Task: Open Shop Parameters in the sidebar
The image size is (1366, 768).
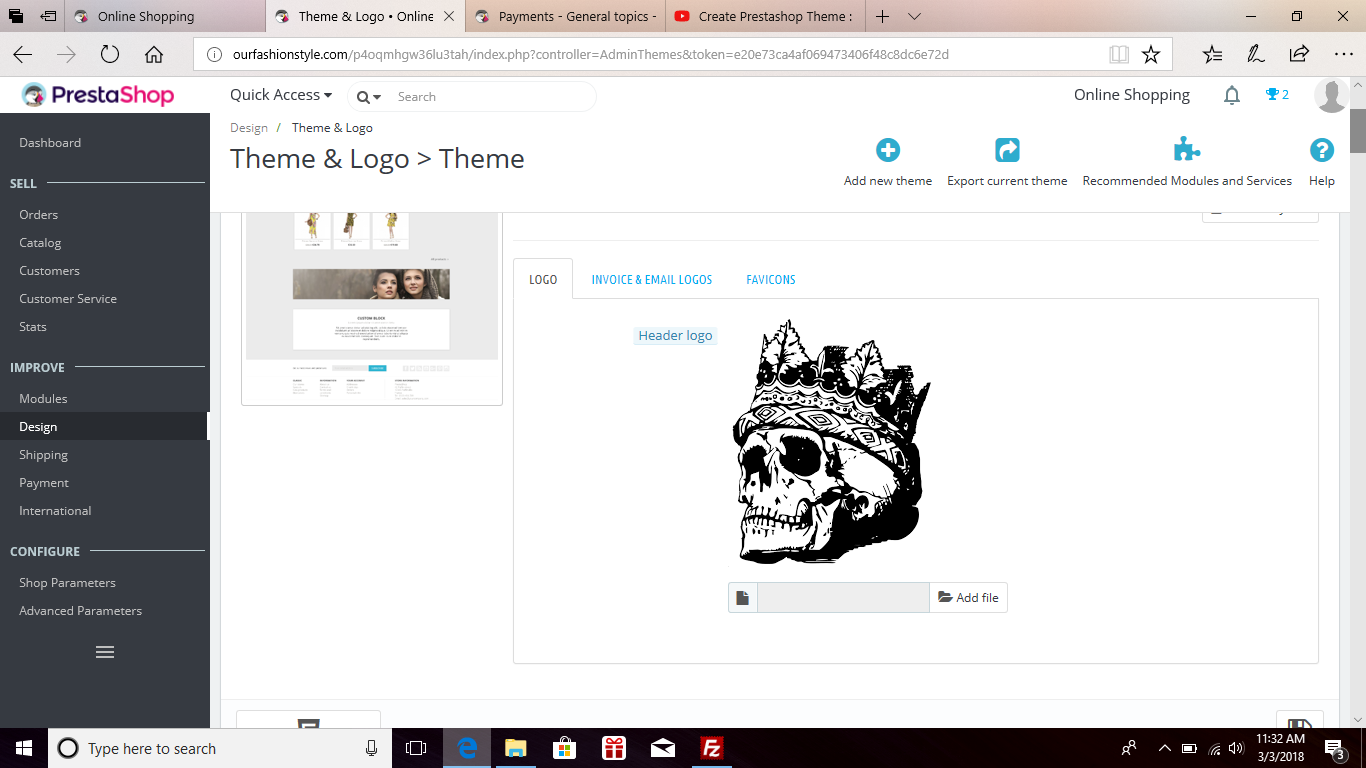Action: click(x=67, y=583)
